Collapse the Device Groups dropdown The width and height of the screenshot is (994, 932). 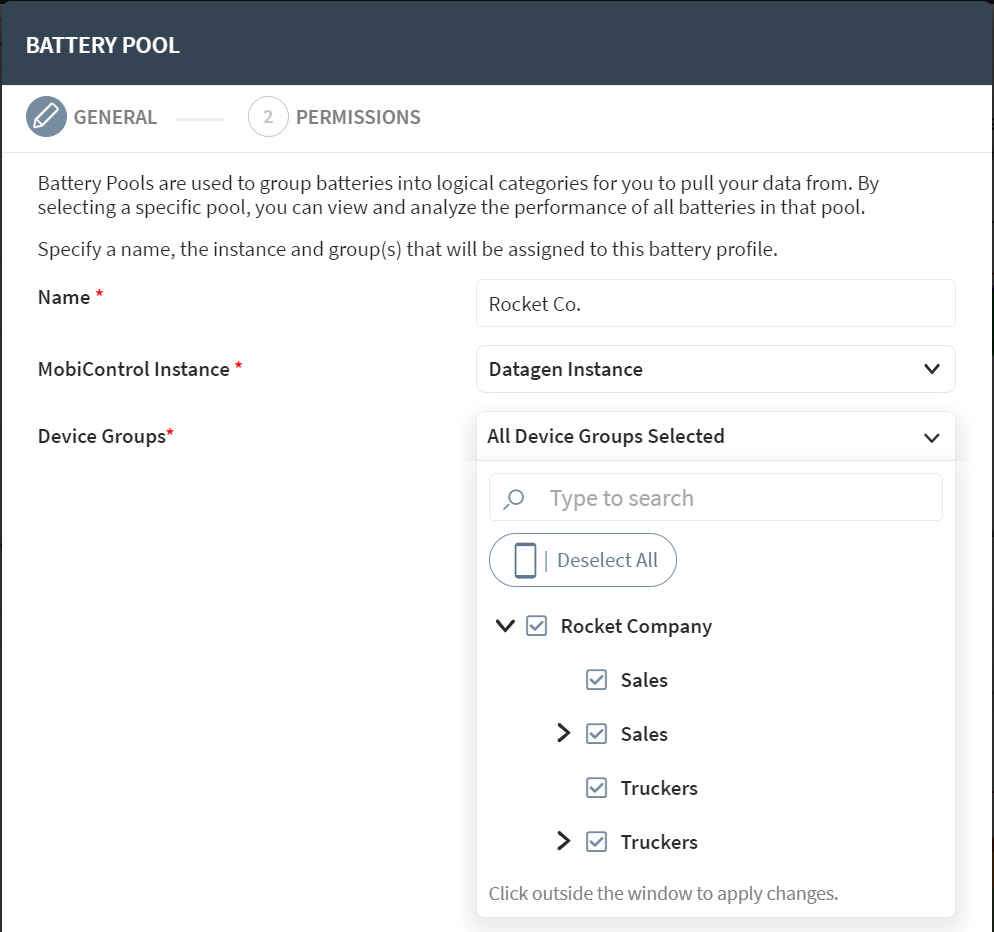click(931, 437)
